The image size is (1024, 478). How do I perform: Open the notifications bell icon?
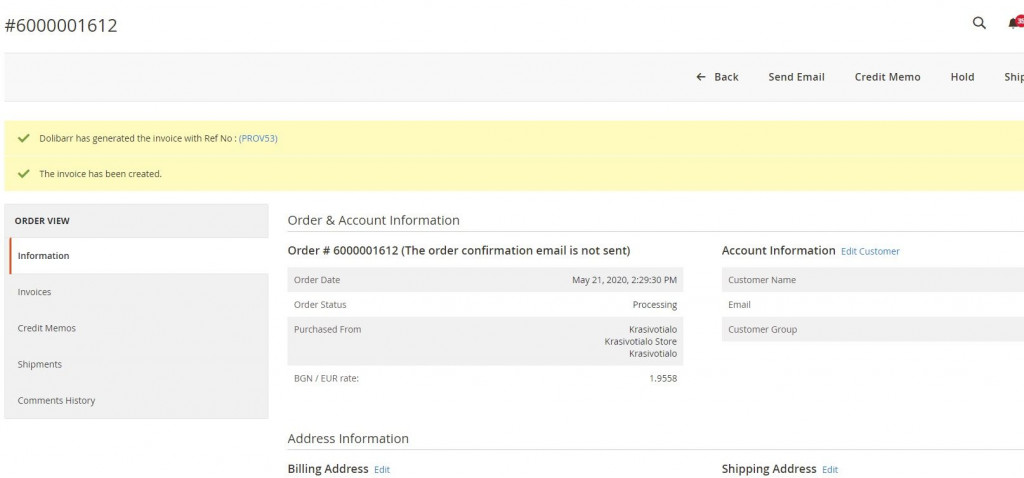(x=1015, y=23)
